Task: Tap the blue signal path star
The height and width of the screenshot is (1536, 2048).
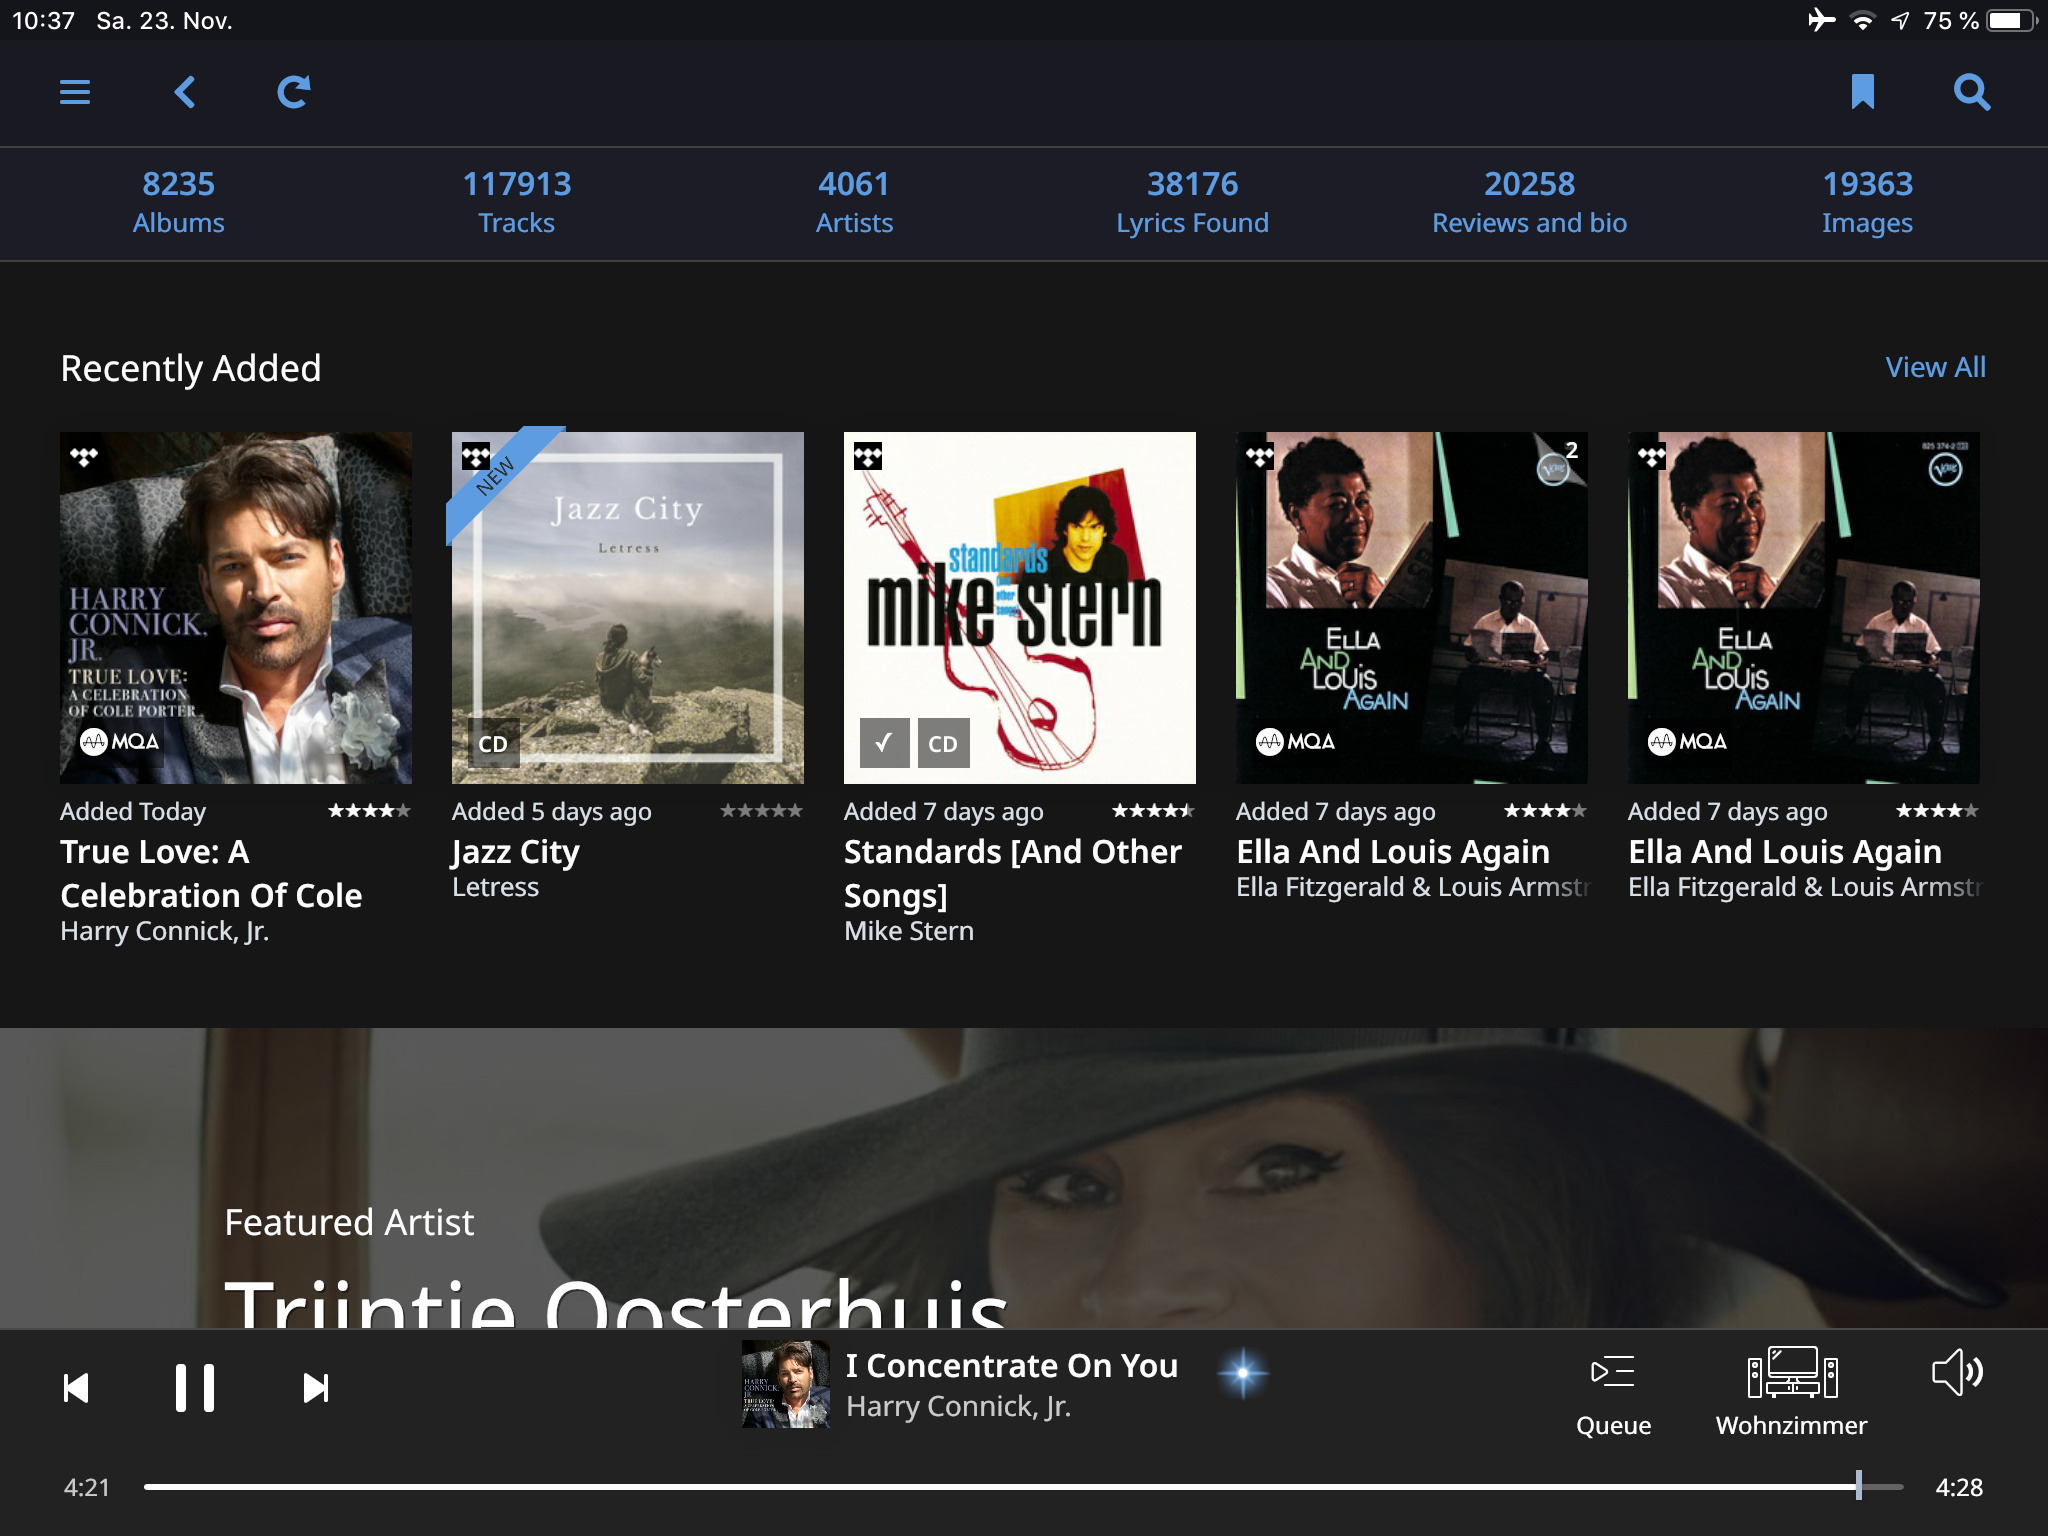Action: click(1243, 1373)
